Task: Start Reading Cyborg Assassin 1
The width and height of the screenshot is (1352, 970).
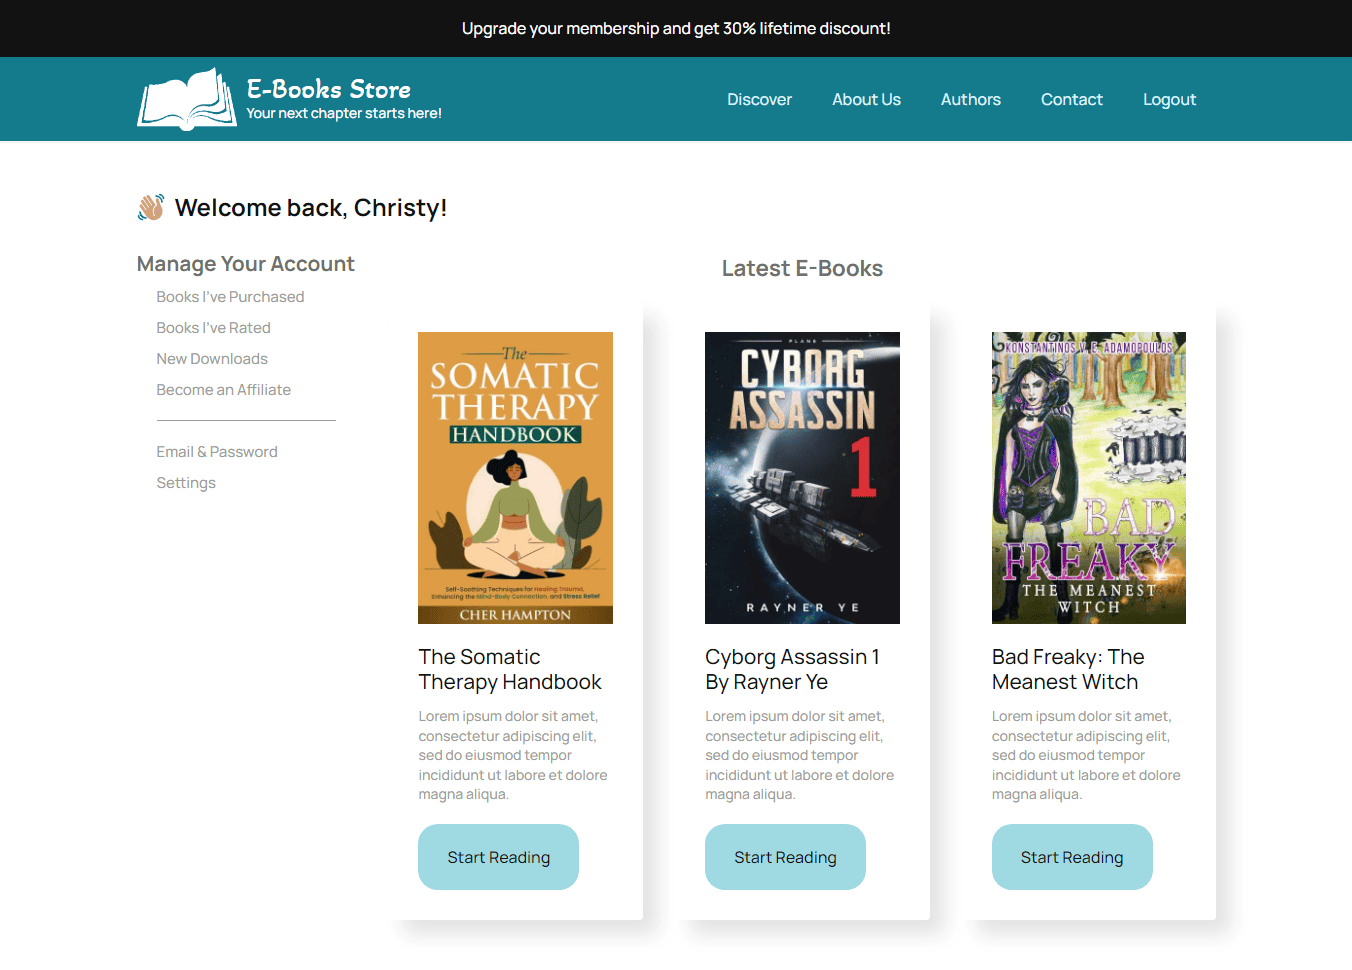Action: click(x=785, y=857)
